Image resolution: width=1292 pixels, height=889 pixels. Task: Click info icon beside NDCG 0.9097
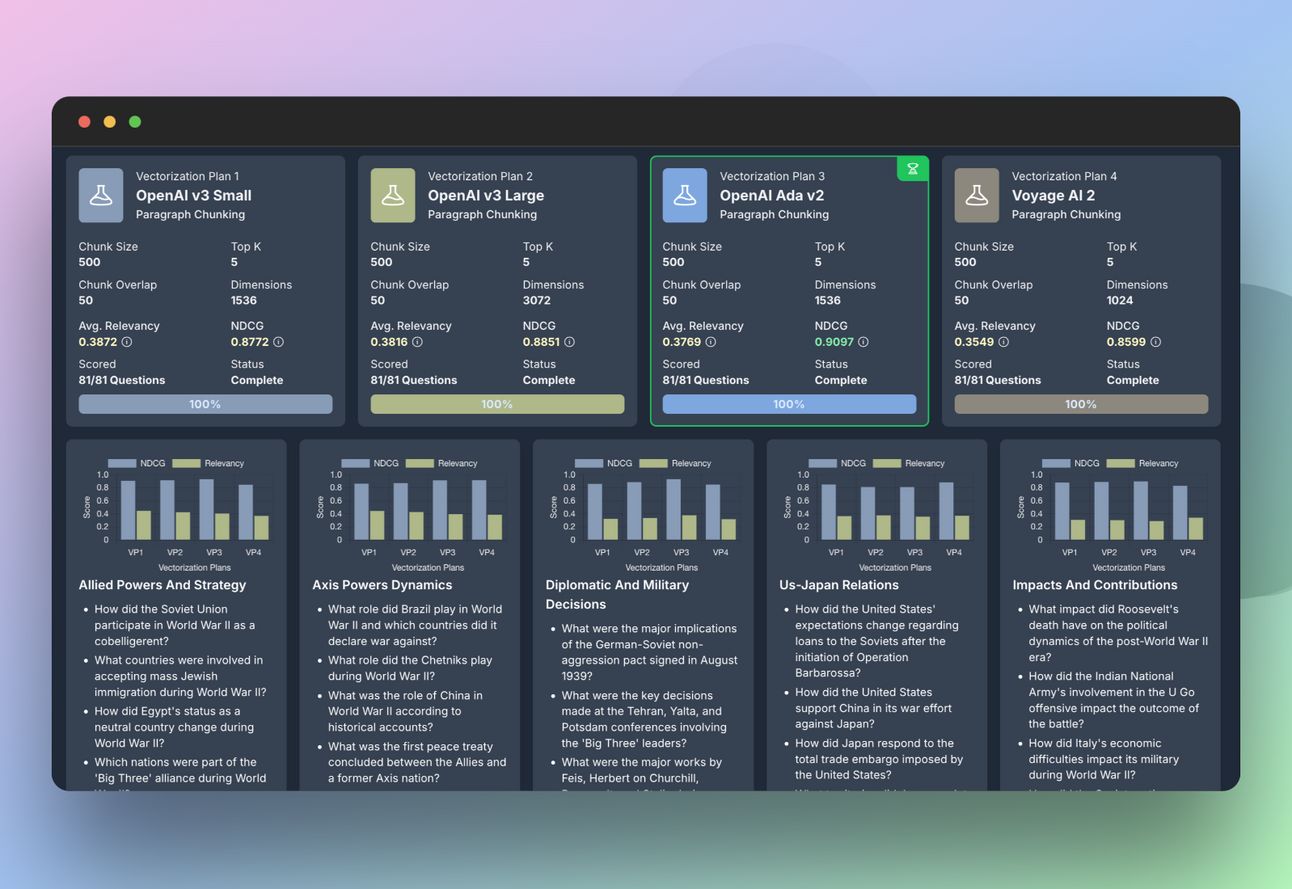tap(863, 342)
